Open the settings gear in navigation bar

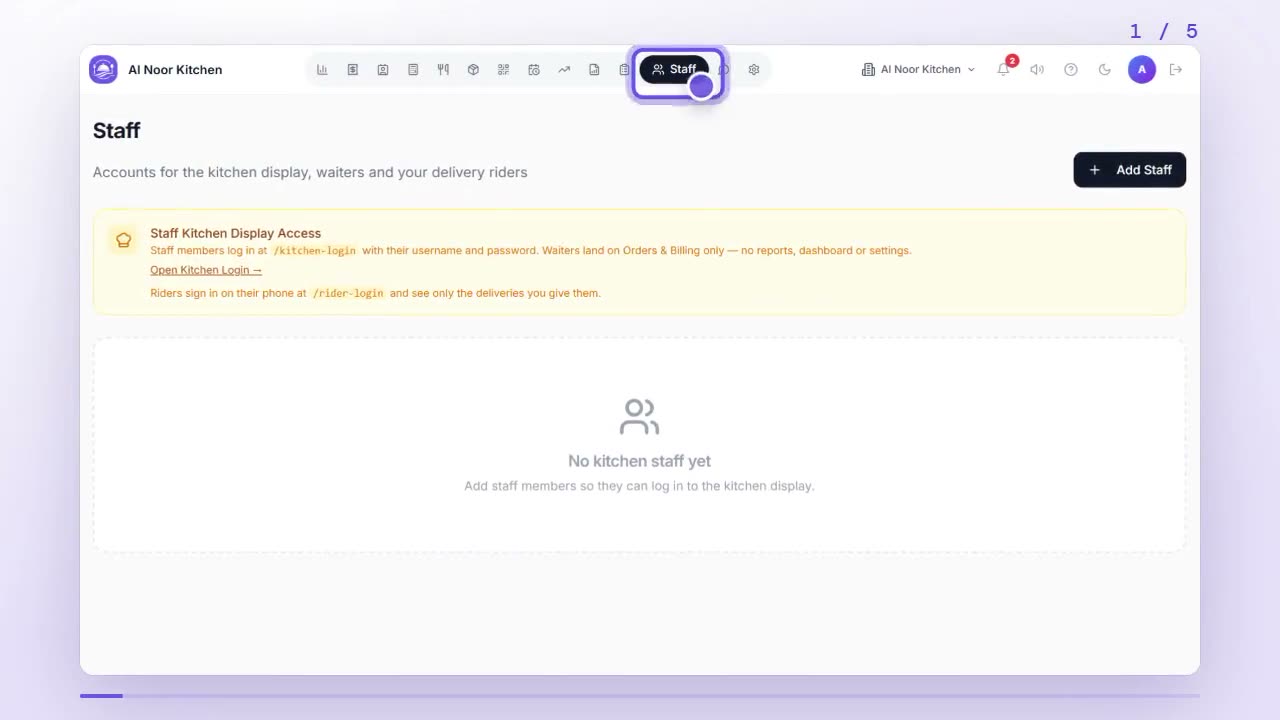[754, 70]
